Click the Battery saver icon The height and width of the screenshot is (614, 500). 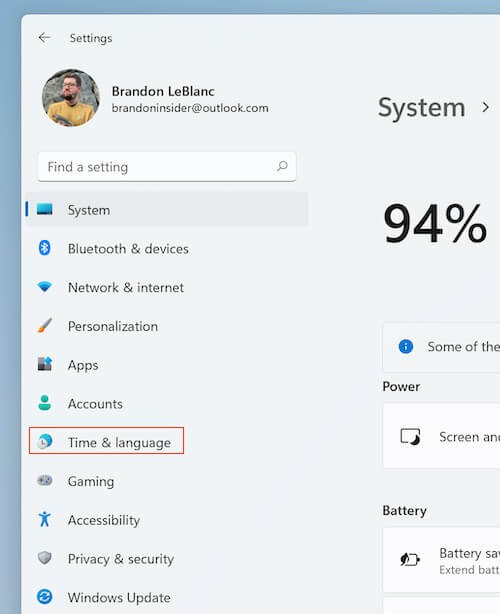pyautogui.click(x=410, y=559)
